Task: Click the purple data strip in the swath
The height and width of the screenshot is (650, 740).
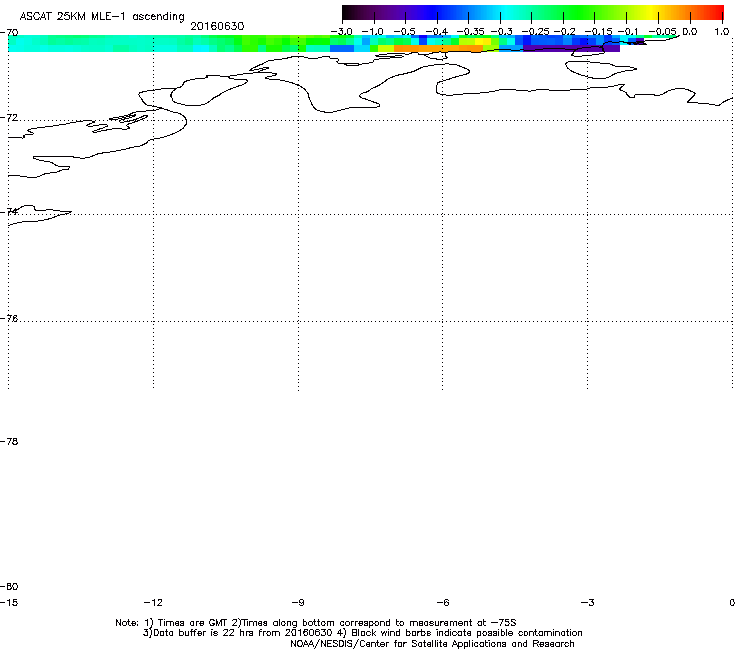Action: tap(571, 49)
